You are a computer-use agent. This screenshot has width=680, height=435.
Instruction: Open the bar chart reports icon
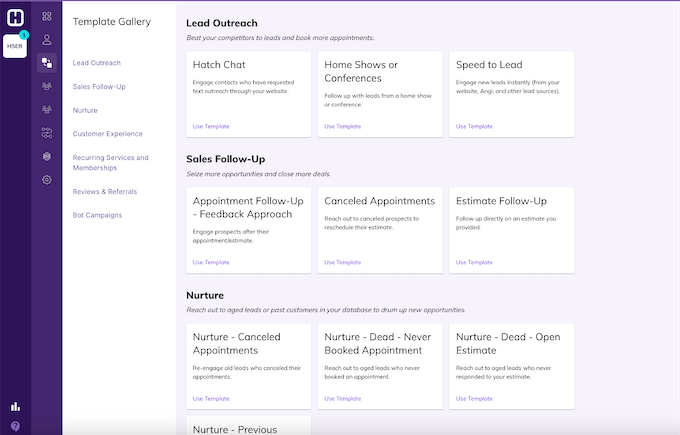click(x=15, y=406)
